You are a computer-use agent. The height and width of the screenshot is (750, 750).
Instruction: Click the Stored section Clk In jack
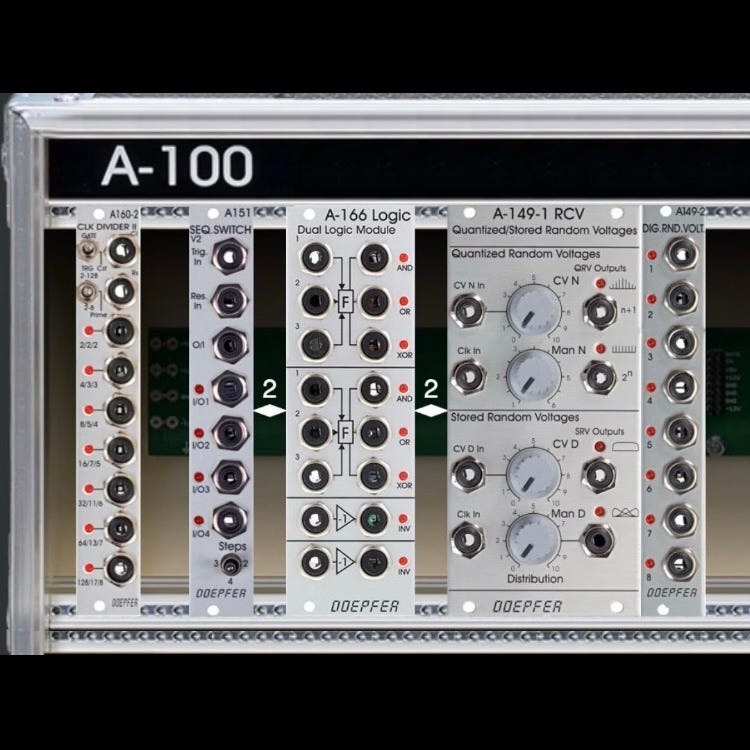pos(468,540)
